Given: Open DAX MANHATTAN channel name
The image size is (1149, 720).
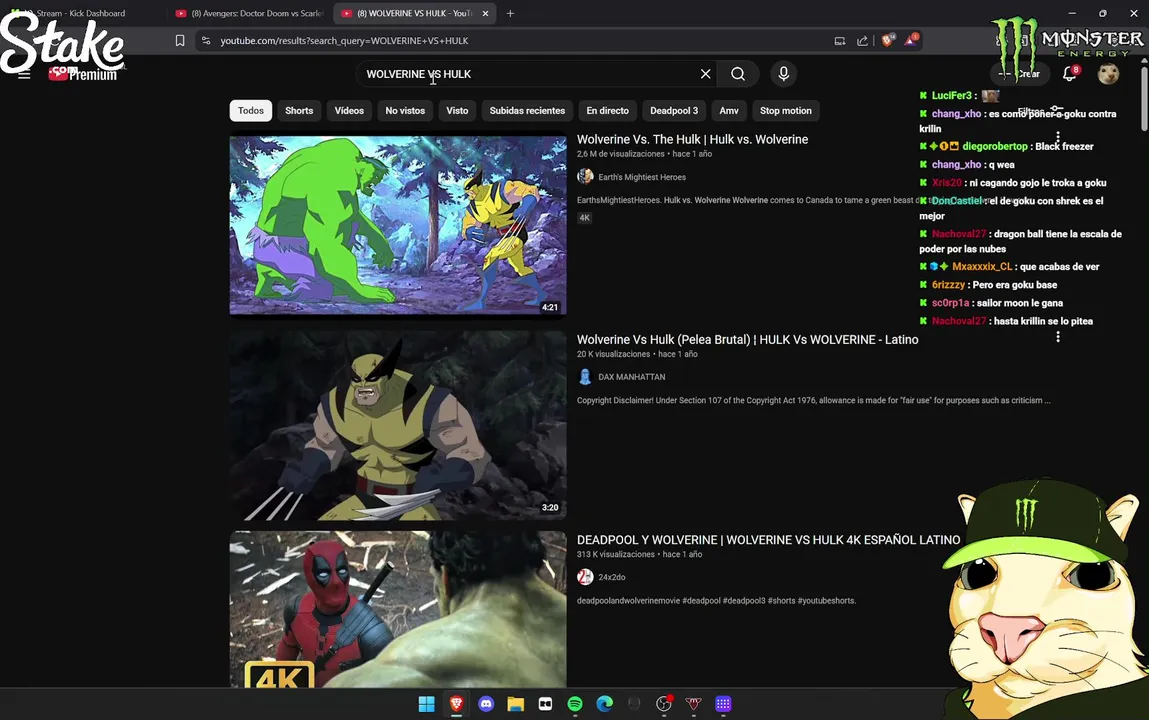Looking at the screenshot, I should (x=632, y=377).
